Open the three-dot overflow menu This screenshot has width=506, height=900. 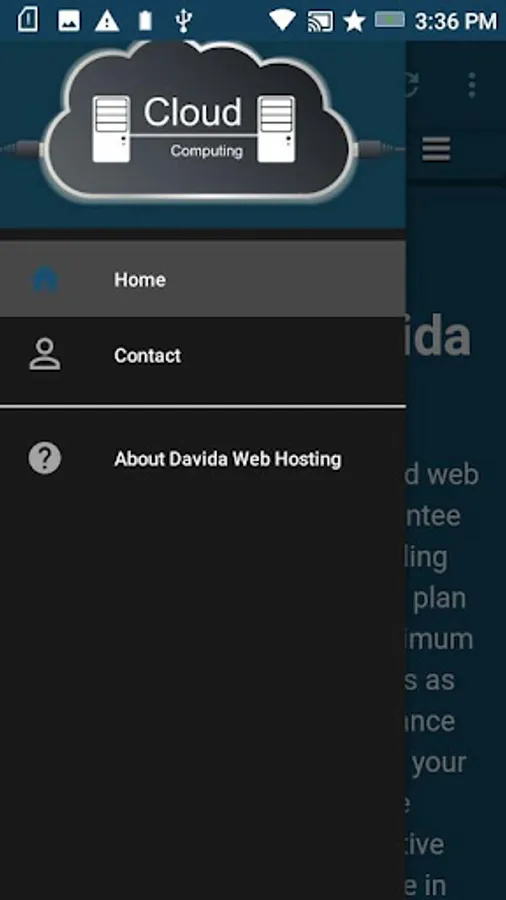click(x=472, y=85)
